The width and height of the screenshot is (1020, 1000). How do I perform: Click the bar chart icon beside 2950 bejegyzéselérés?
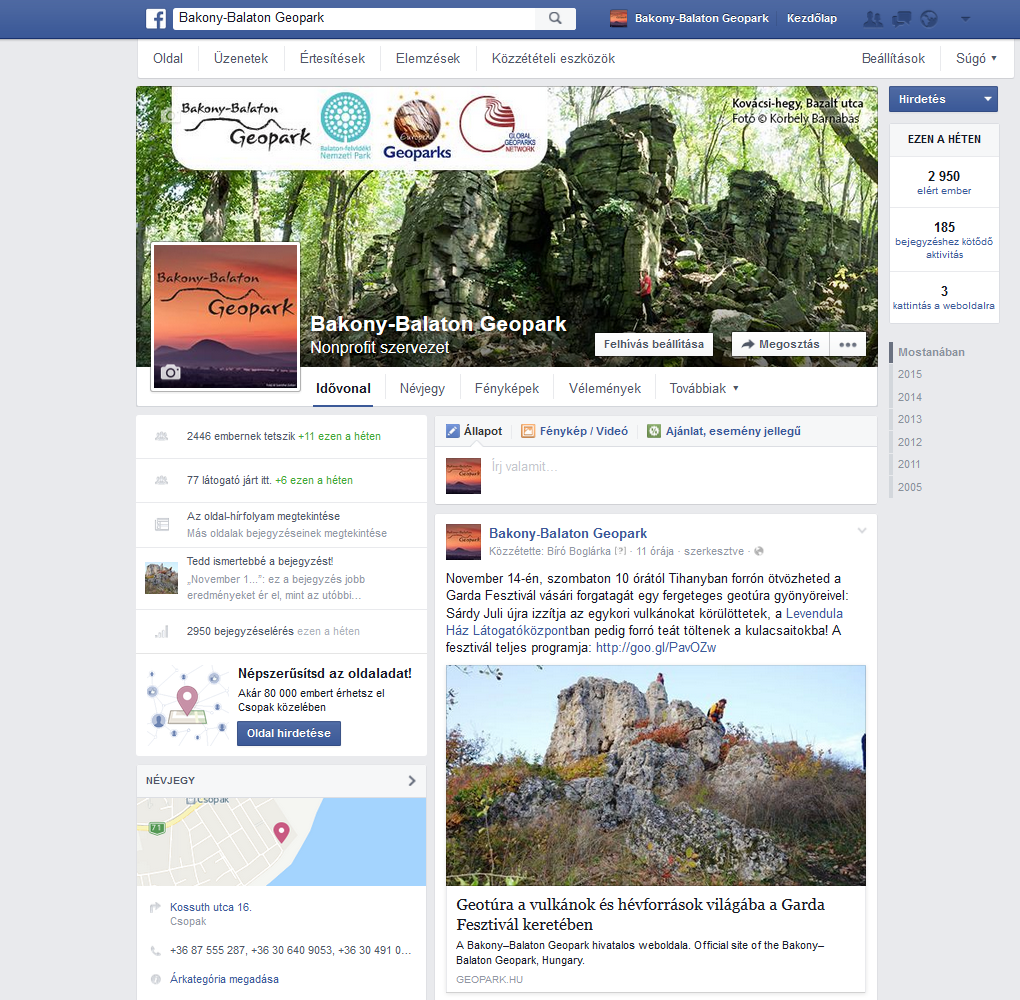click(162, 631)
